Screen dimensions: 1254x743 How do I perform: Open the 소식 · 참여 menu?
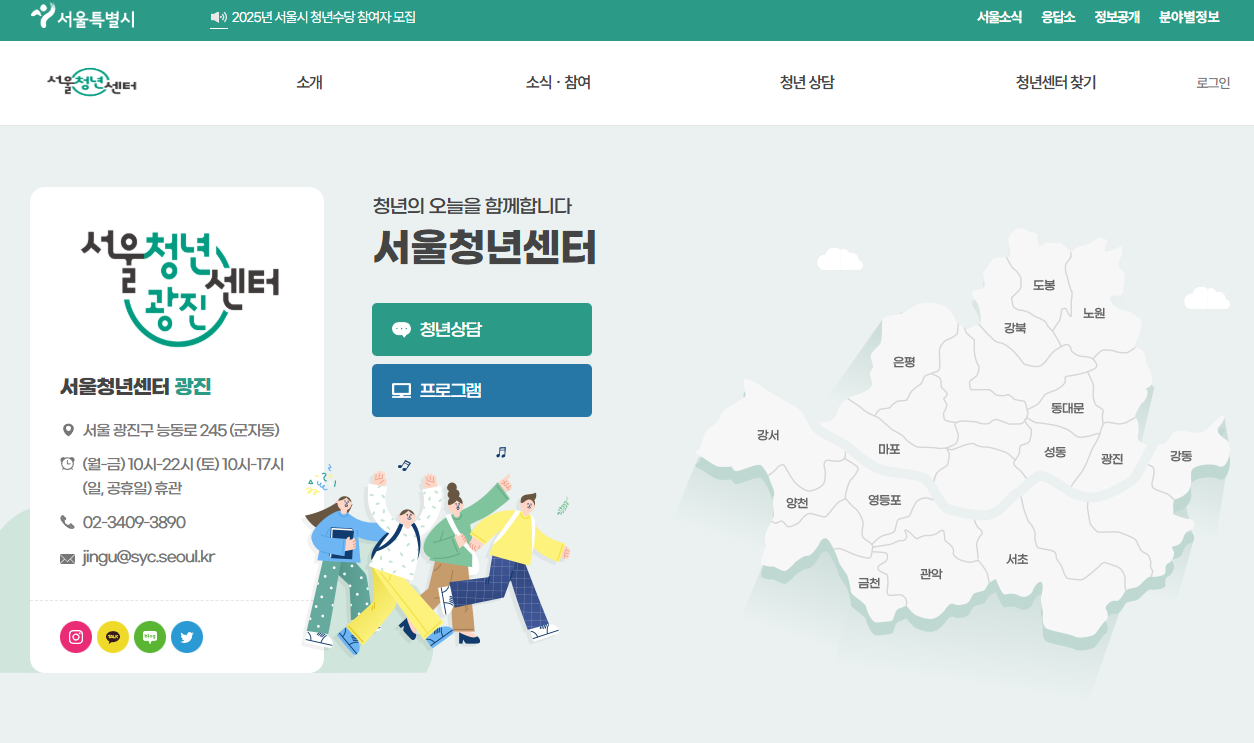pos(558,83)
